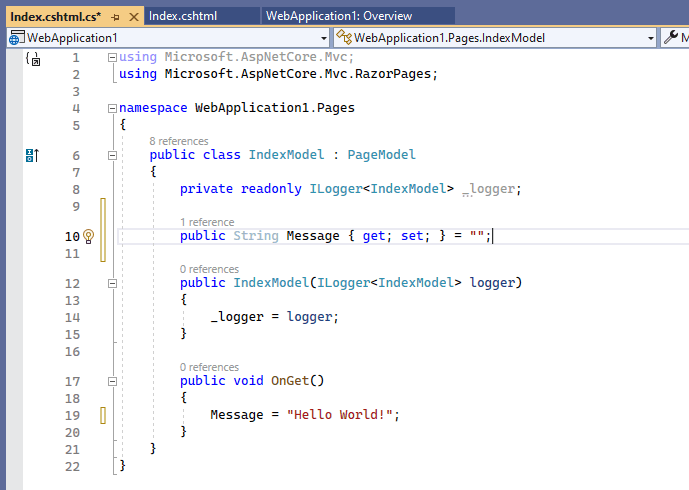Click the project icon in the WebApplication1 dropdown
This screenshot has height=490, width=689.
[x=16, y=38]
